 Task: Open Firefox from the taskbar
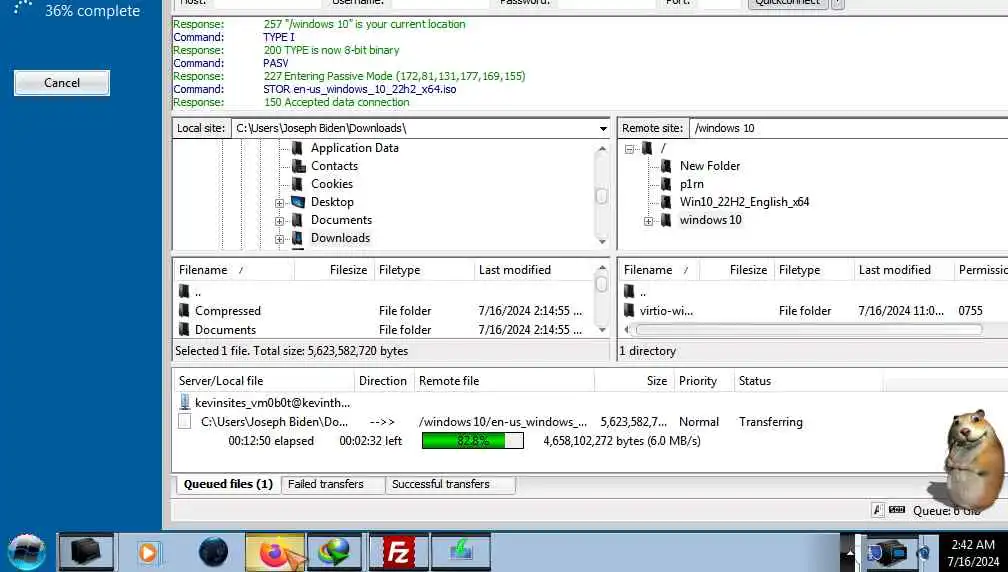click(x=274, y=552)
